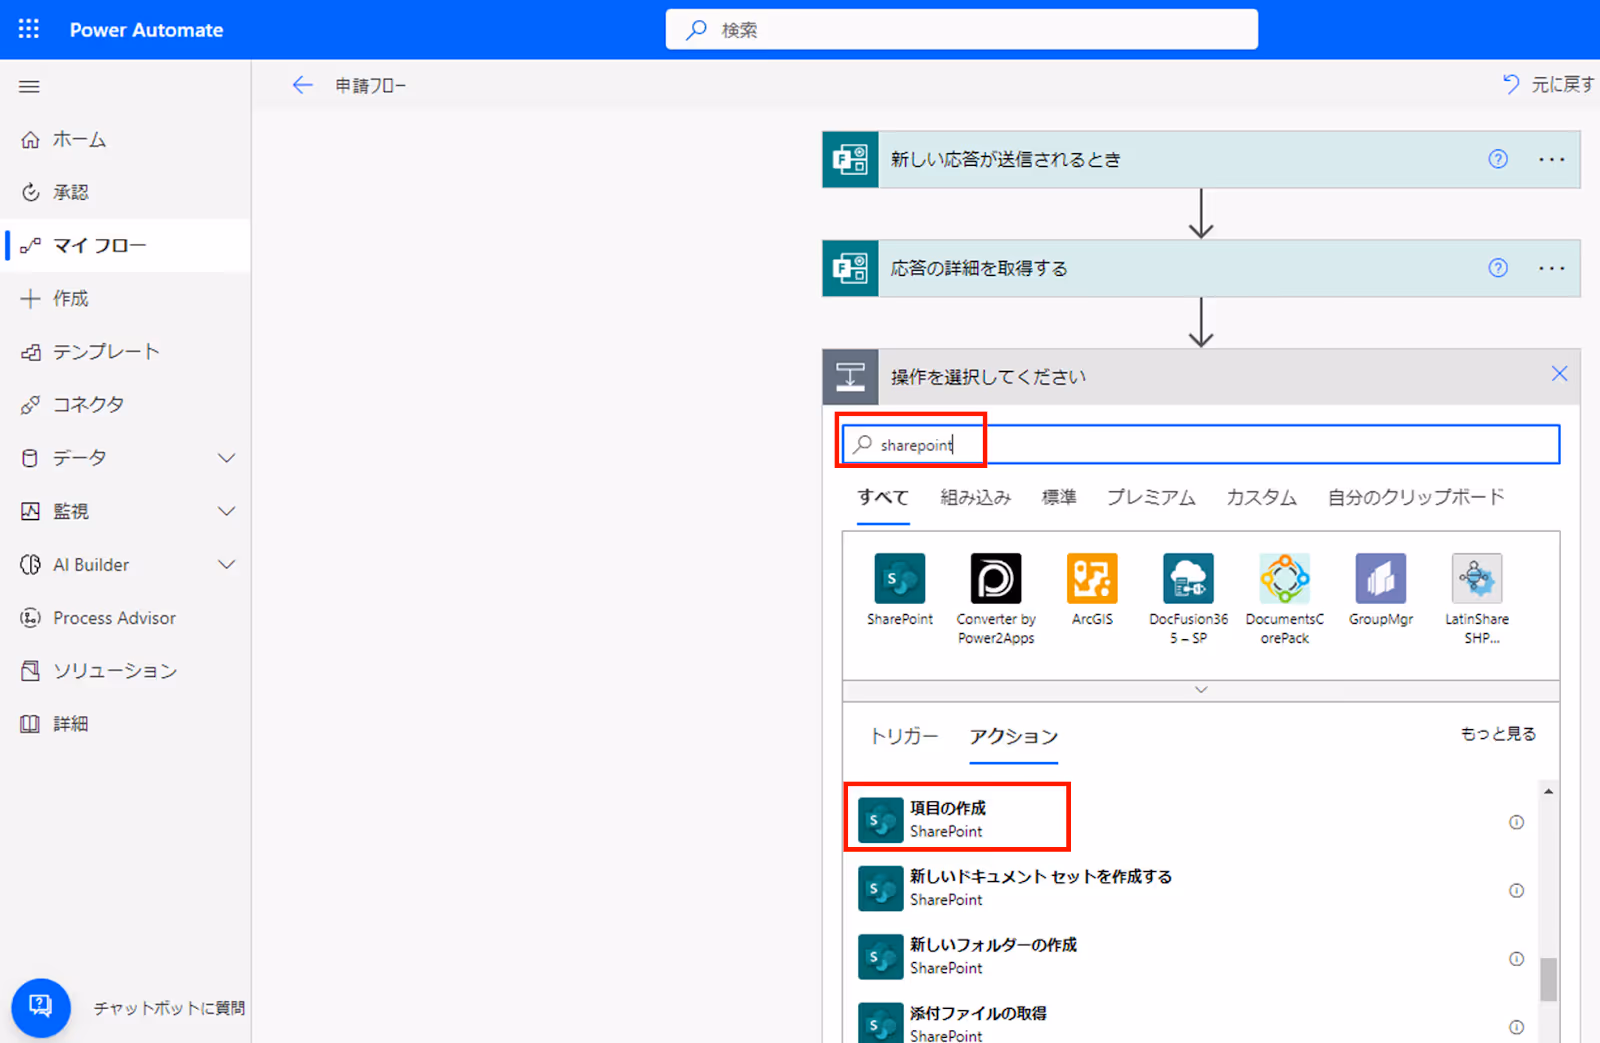Select the SharePoint connector icon
Screen dimensions: 1600x1043
899,578
